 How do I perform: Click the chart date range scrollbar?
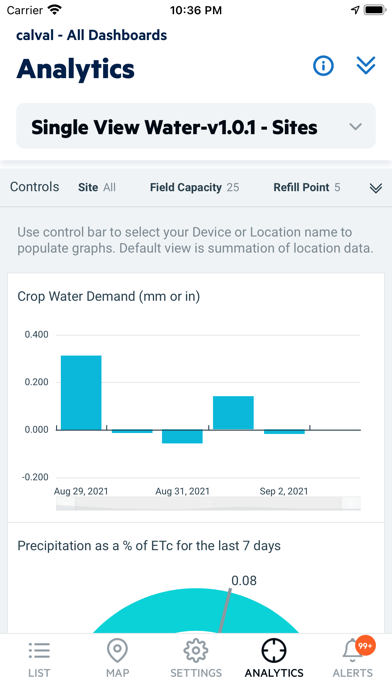click(208, 503)
